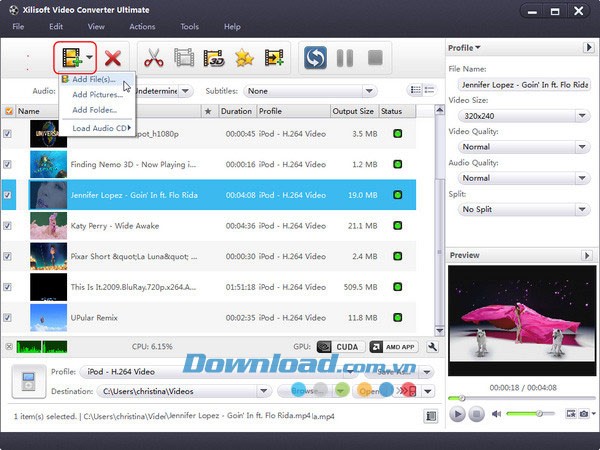
Task: Open the Add File dropdown arrow
Action: (x=89, y=57)
